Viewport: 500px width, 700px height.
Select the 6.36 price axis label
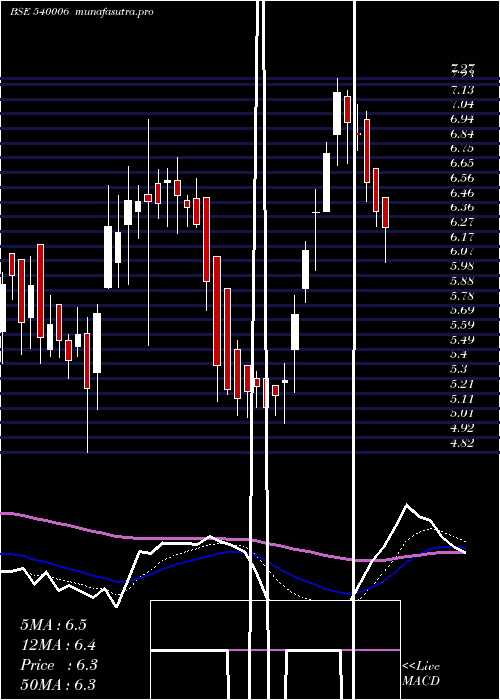coord(462,207)
